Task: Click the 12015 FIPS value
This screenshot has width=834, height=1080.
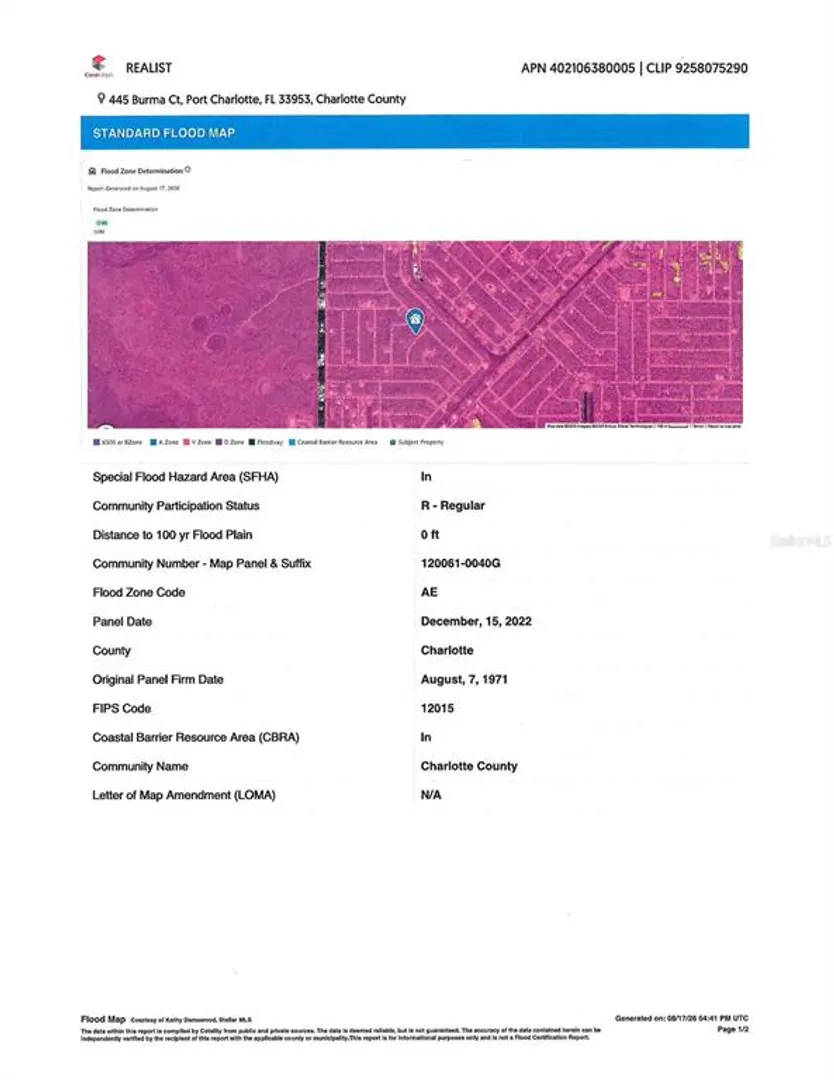Action: [x=437, y=708]
